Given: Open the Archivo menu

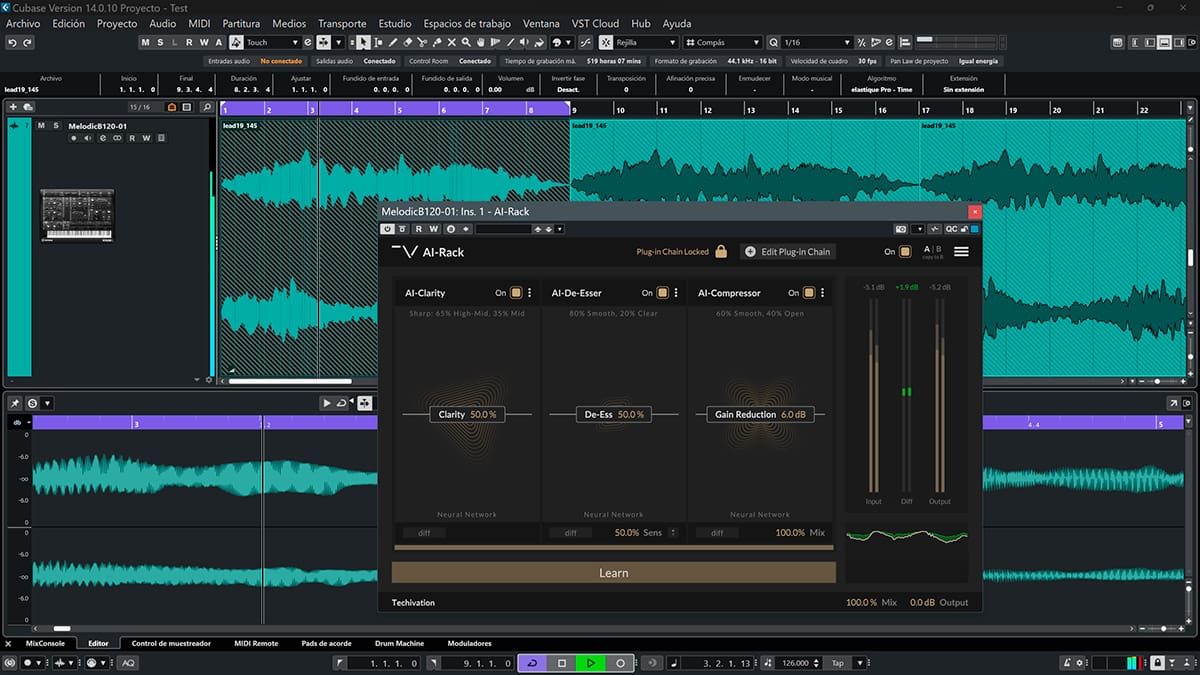Looking at the screenshot, I should (23, 23).
